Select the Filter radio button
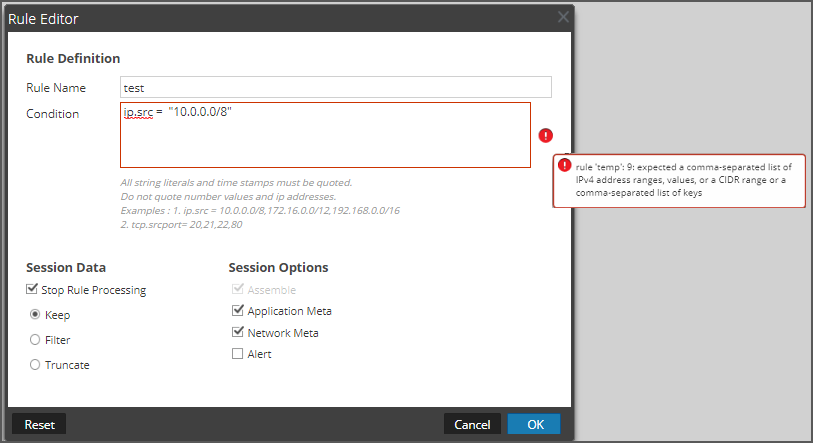 (x=35, y=340)
